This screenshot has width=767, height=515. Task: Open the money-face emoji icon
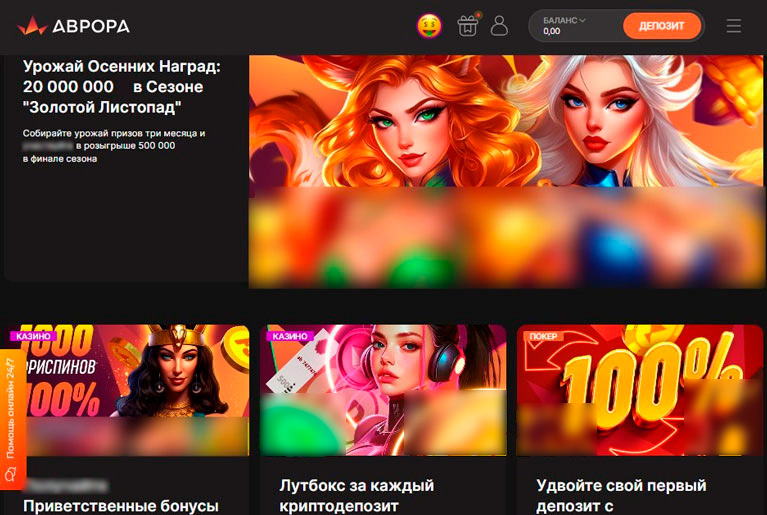429,26
